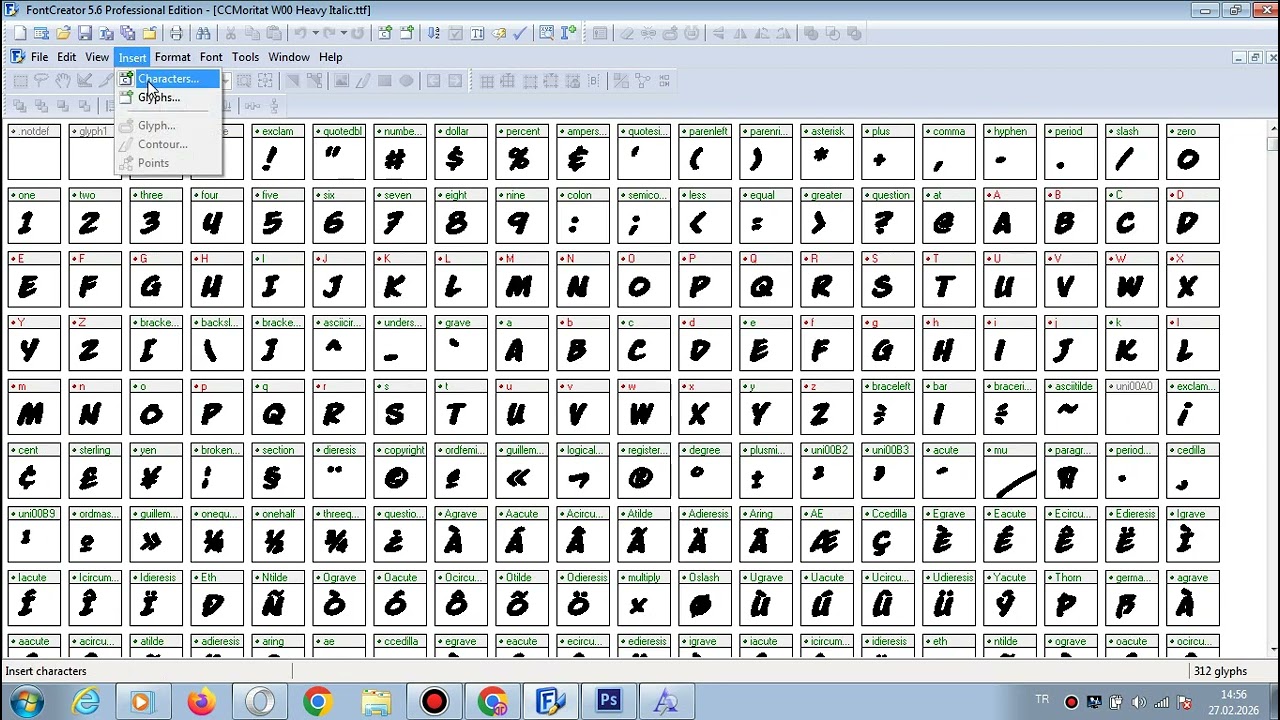Click the Print icon in toolbar
Image resolution: width=1280 pixels, height=720 pixels.
coord(176,33)
